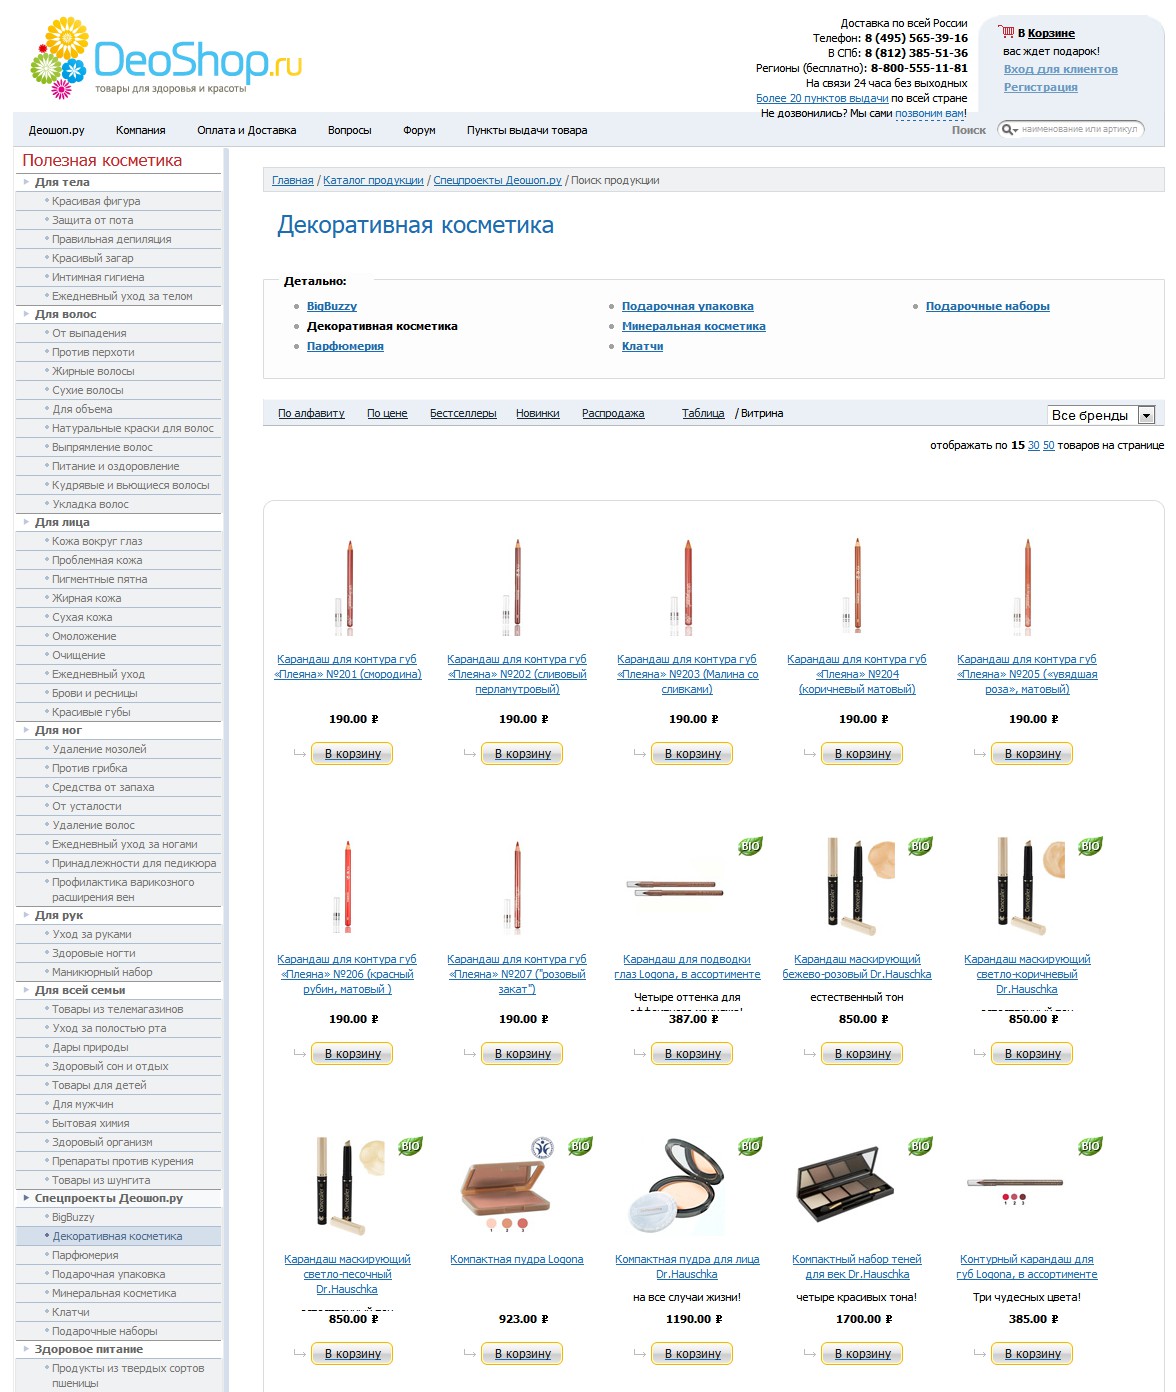Click the позвоним вам callback link

coord(930,113)
